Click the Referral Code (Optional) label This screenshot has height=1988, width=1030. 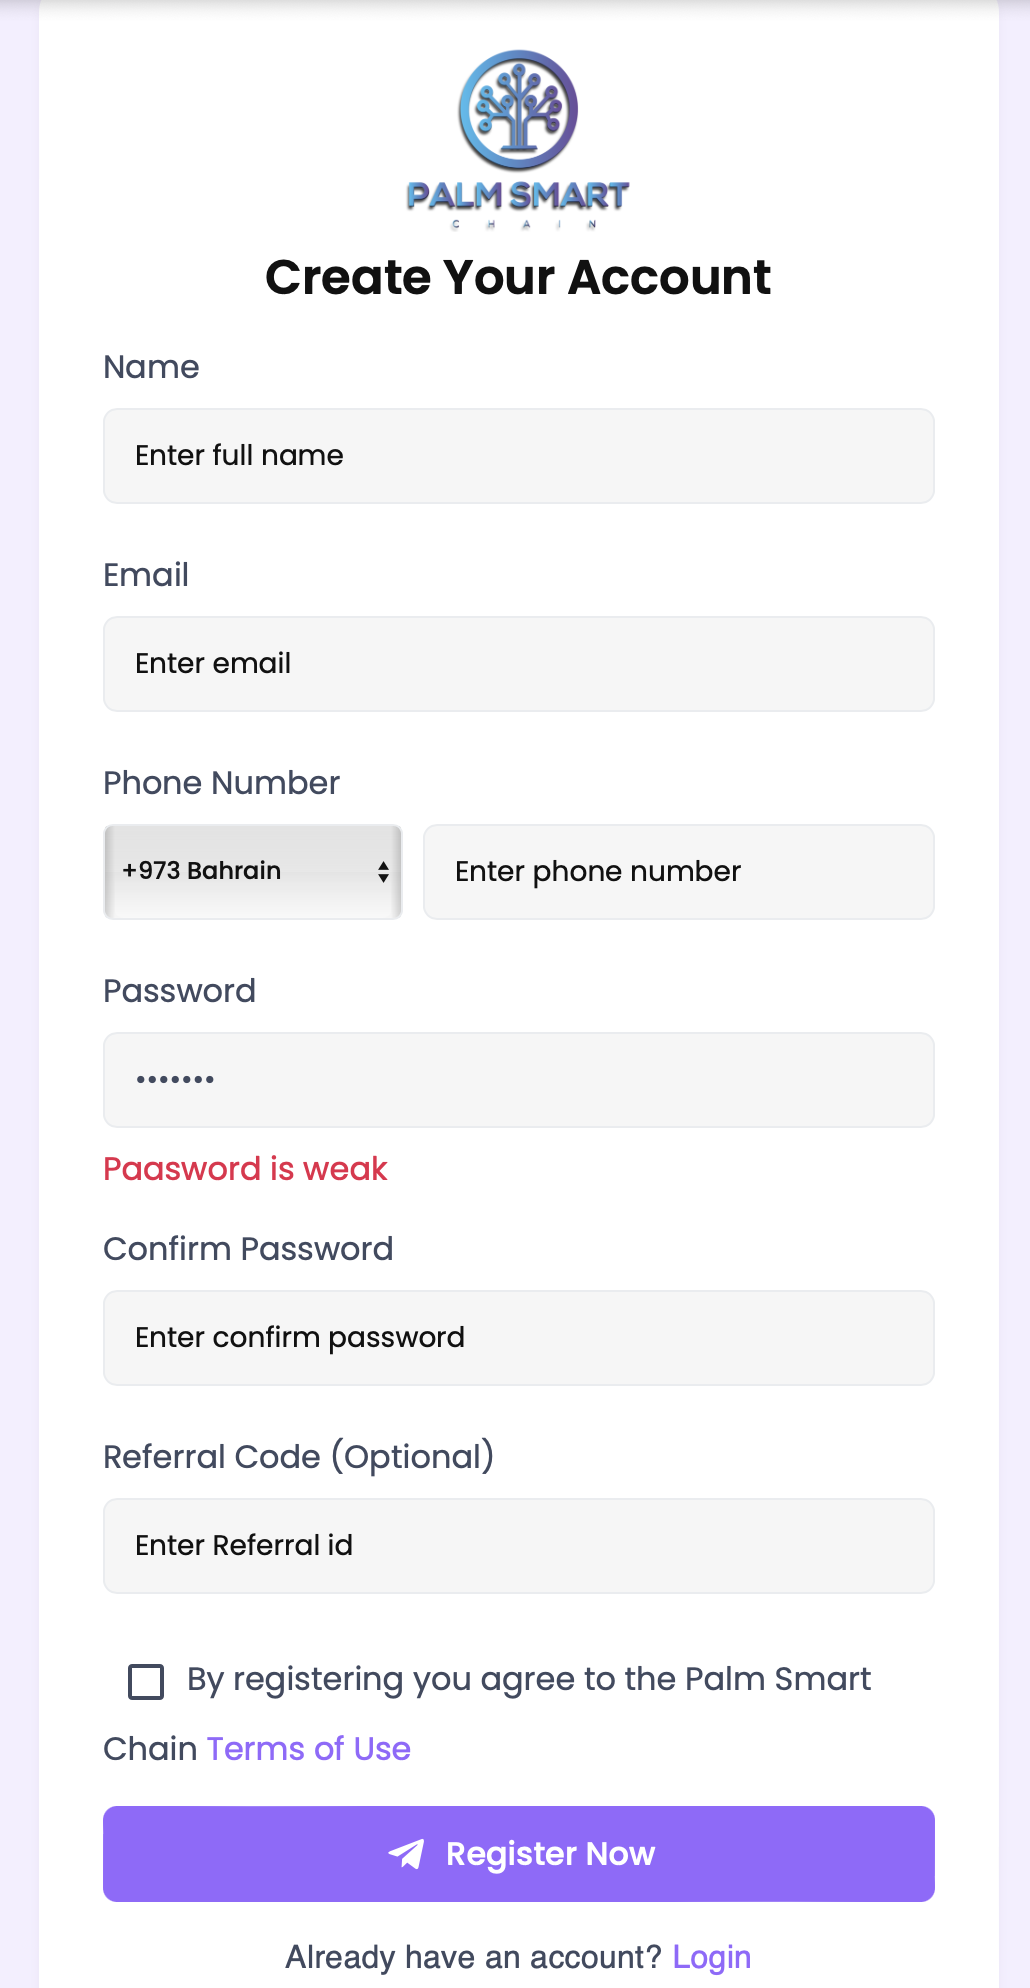click(x=299, y=1457)
